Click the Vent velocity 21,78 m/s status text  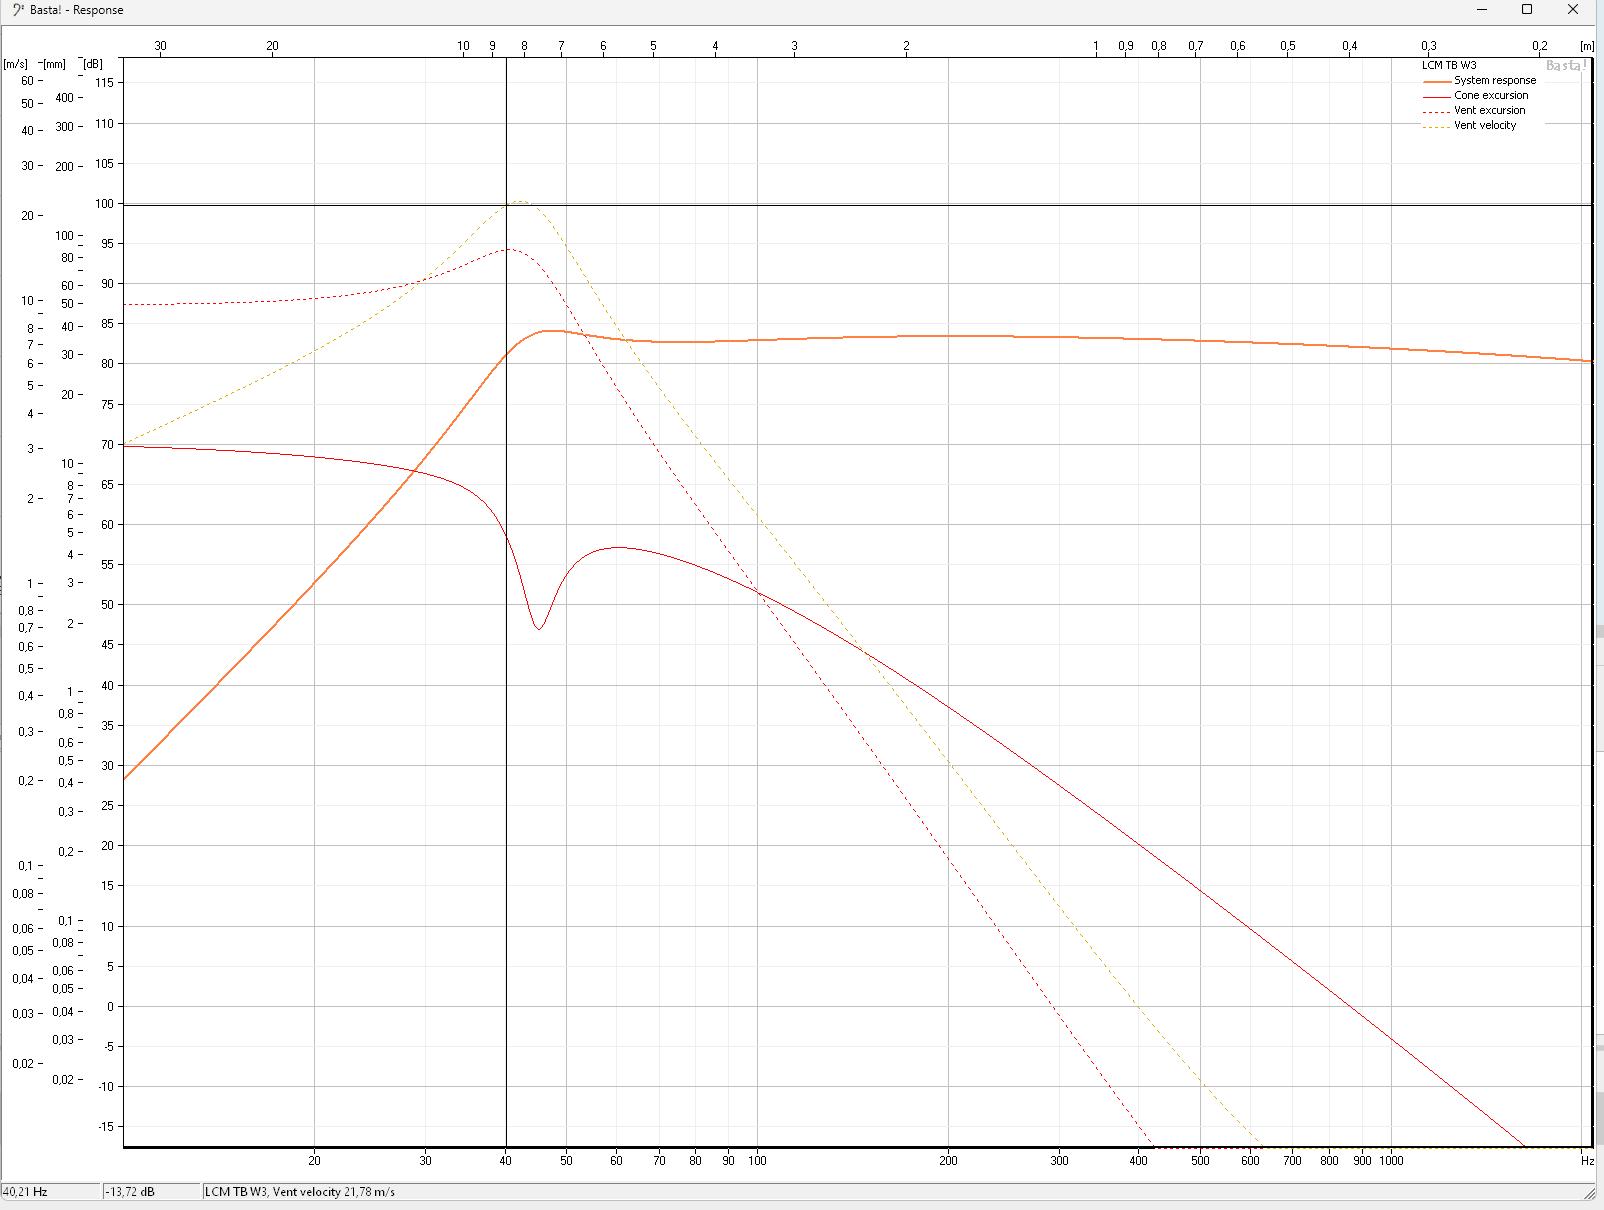pos(300,1192)
